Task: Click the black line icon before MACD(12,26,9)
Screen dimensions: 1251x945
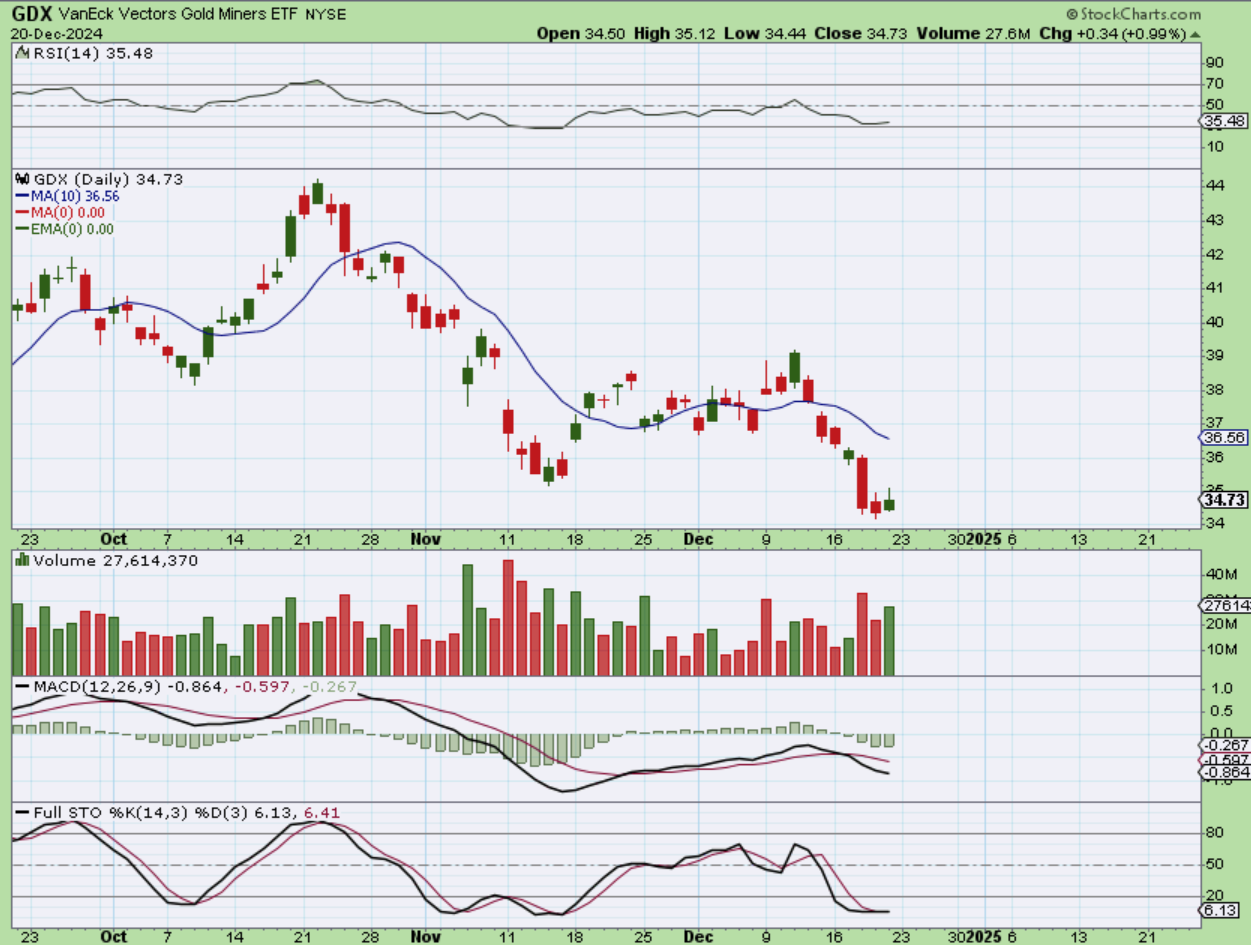Action: [21, 687]
